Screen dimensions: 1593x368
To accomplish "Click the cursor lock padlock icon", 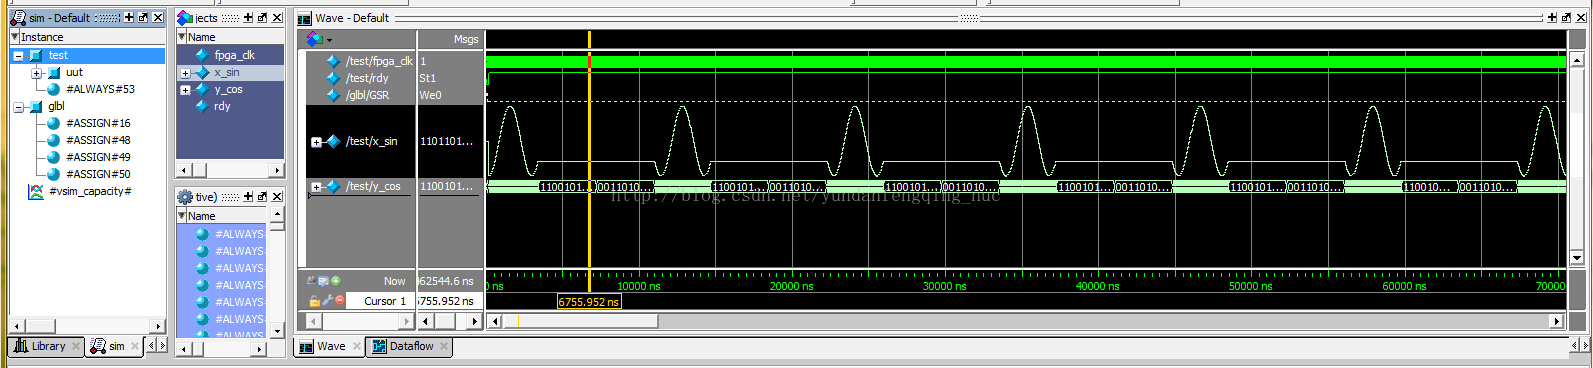I will 314,300.
